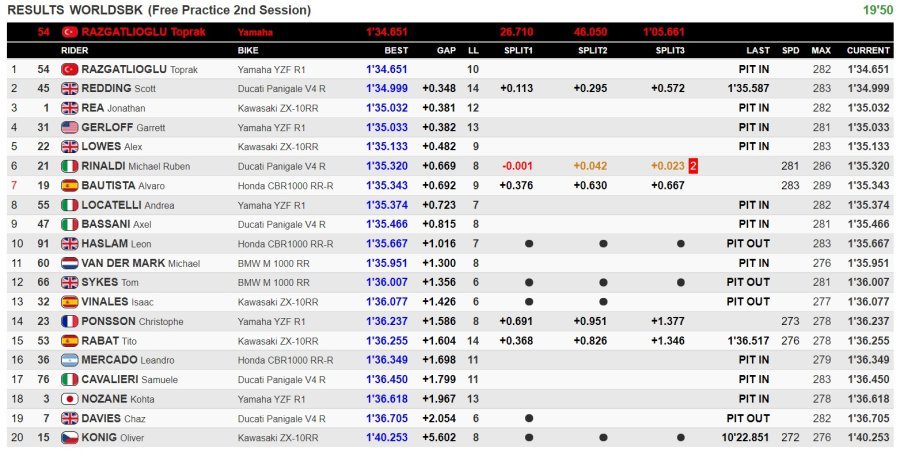Click the 26.710 split in the leader banner
This screenshot has width=900, height=455.
pos(517,32)
